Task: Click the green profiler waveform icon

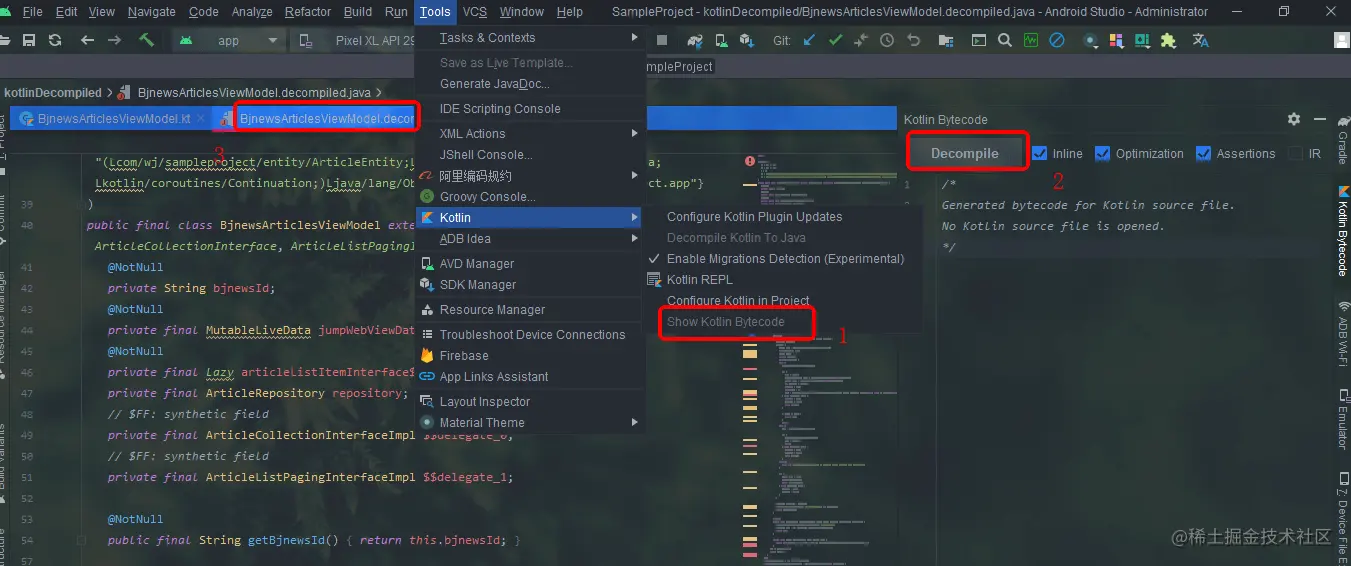Action: [x=1031, y=41]
